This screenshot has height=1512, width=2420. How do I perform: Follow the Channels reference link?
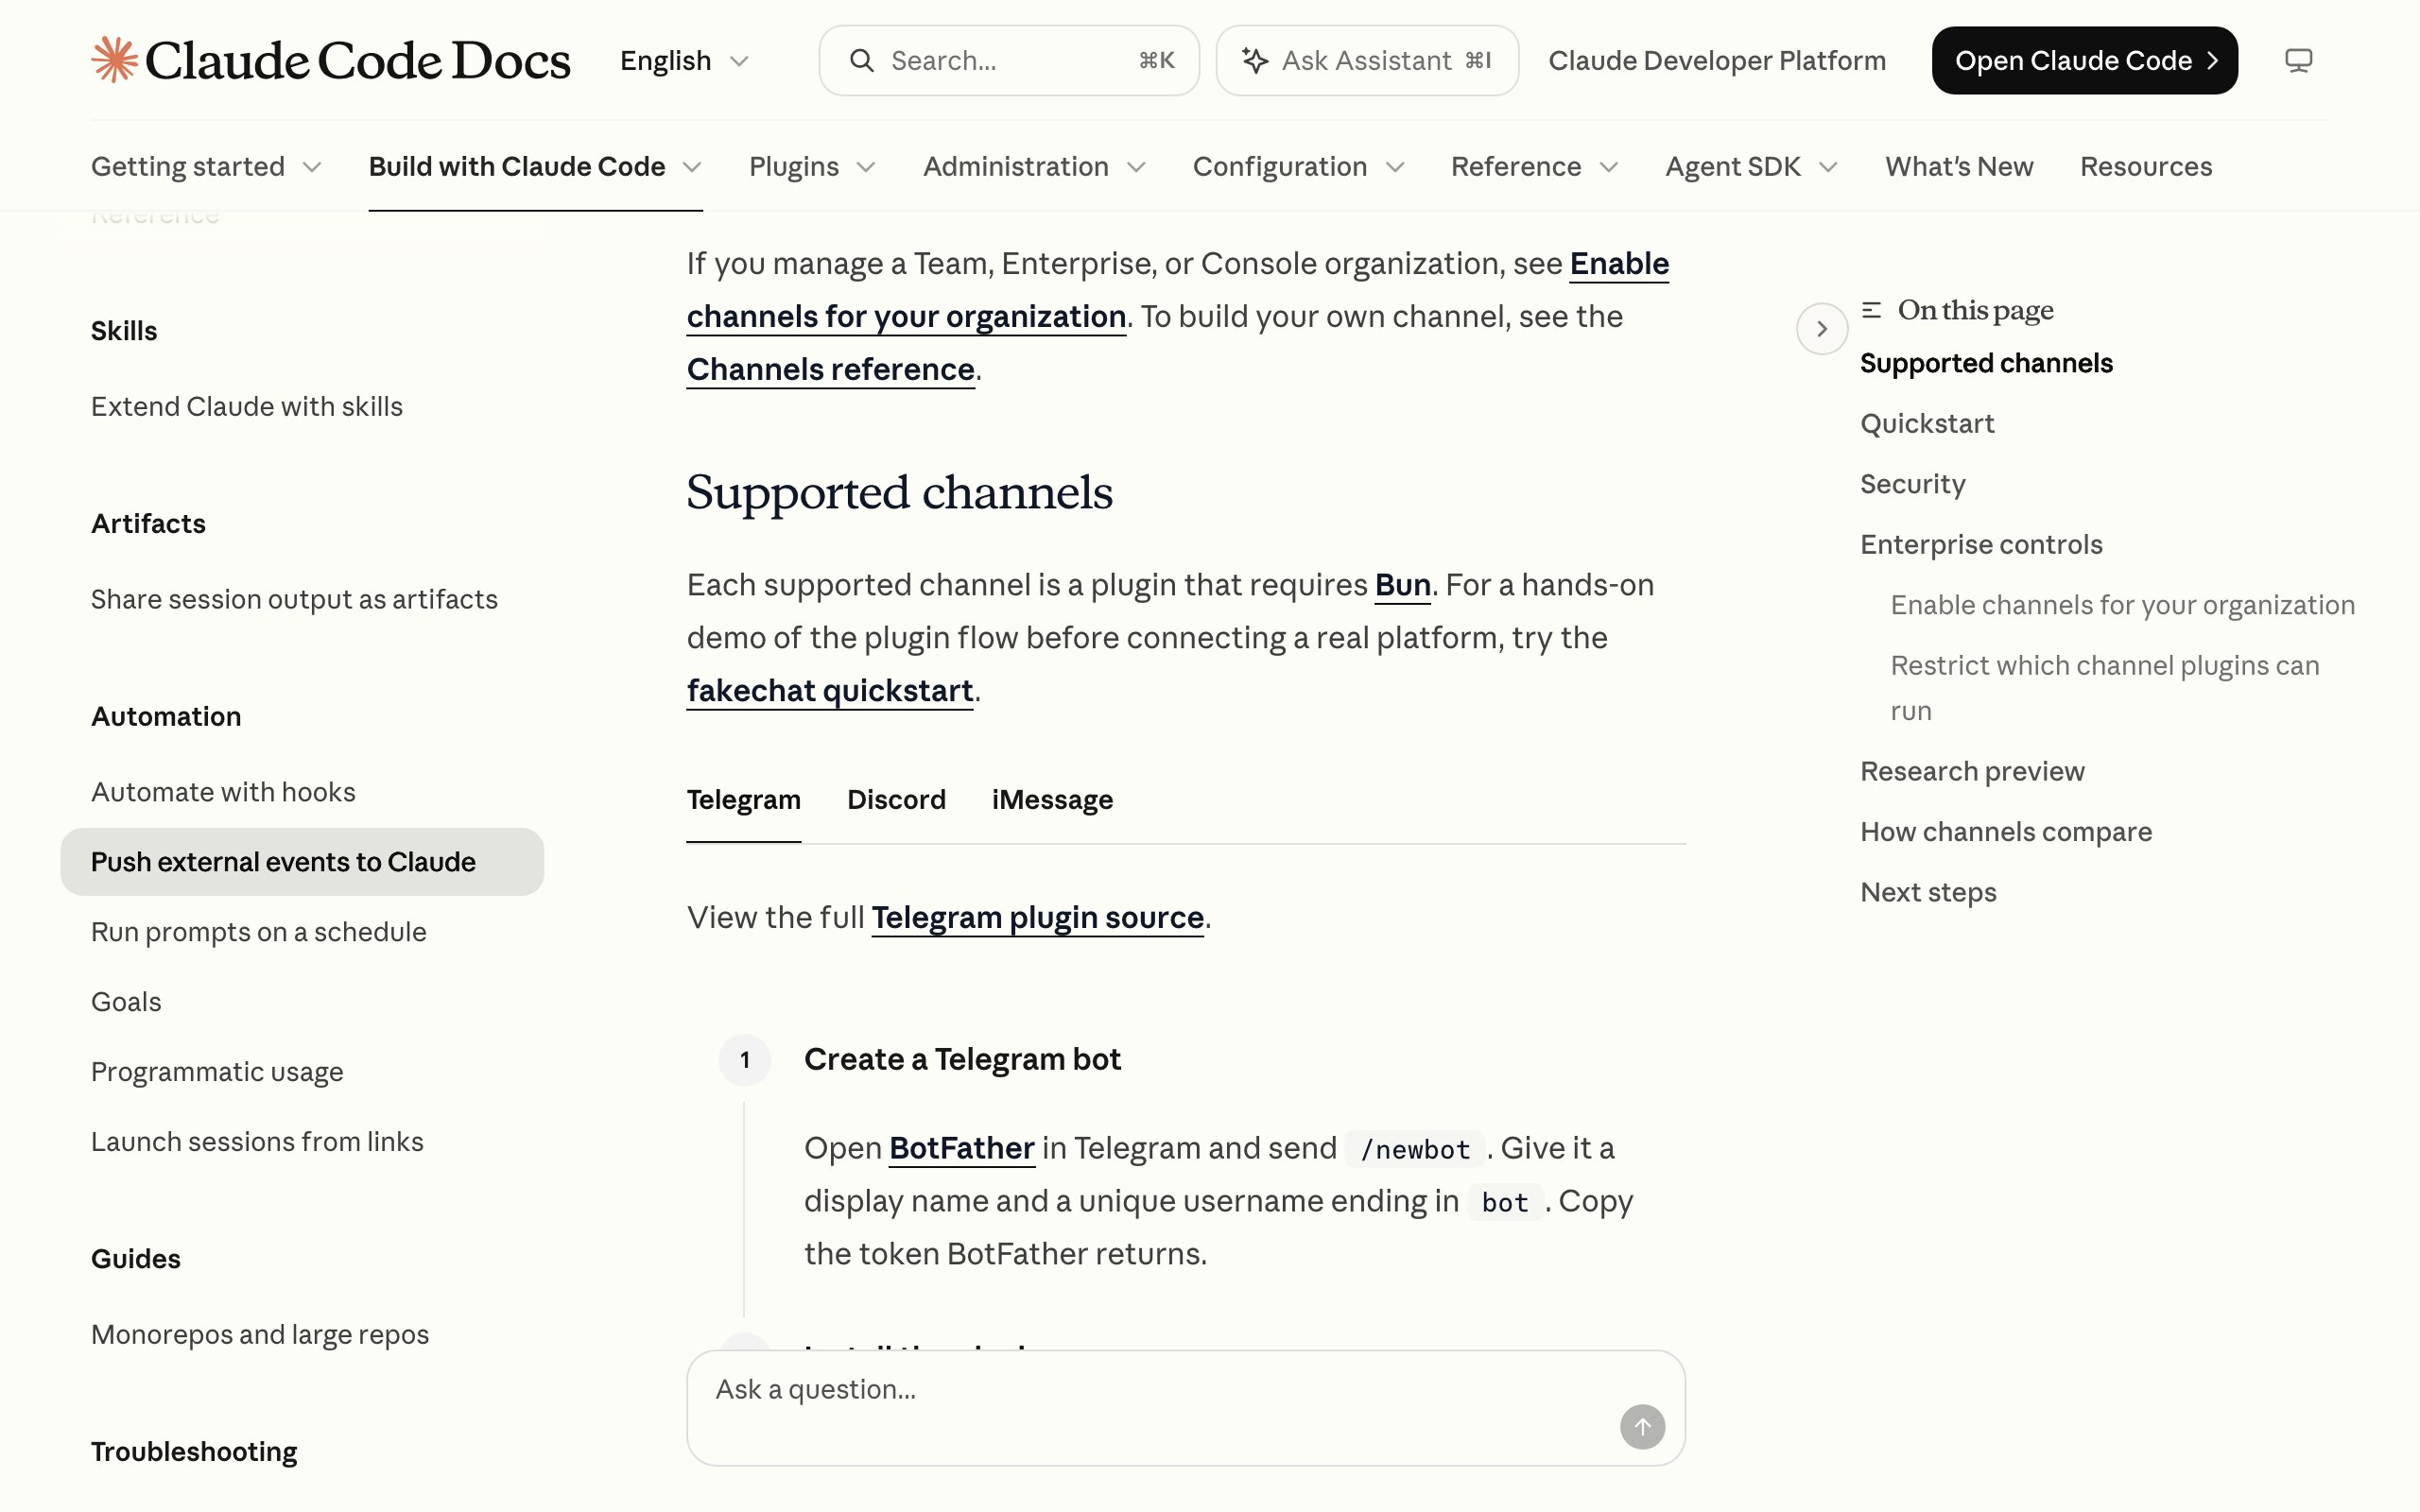point(830,370)
